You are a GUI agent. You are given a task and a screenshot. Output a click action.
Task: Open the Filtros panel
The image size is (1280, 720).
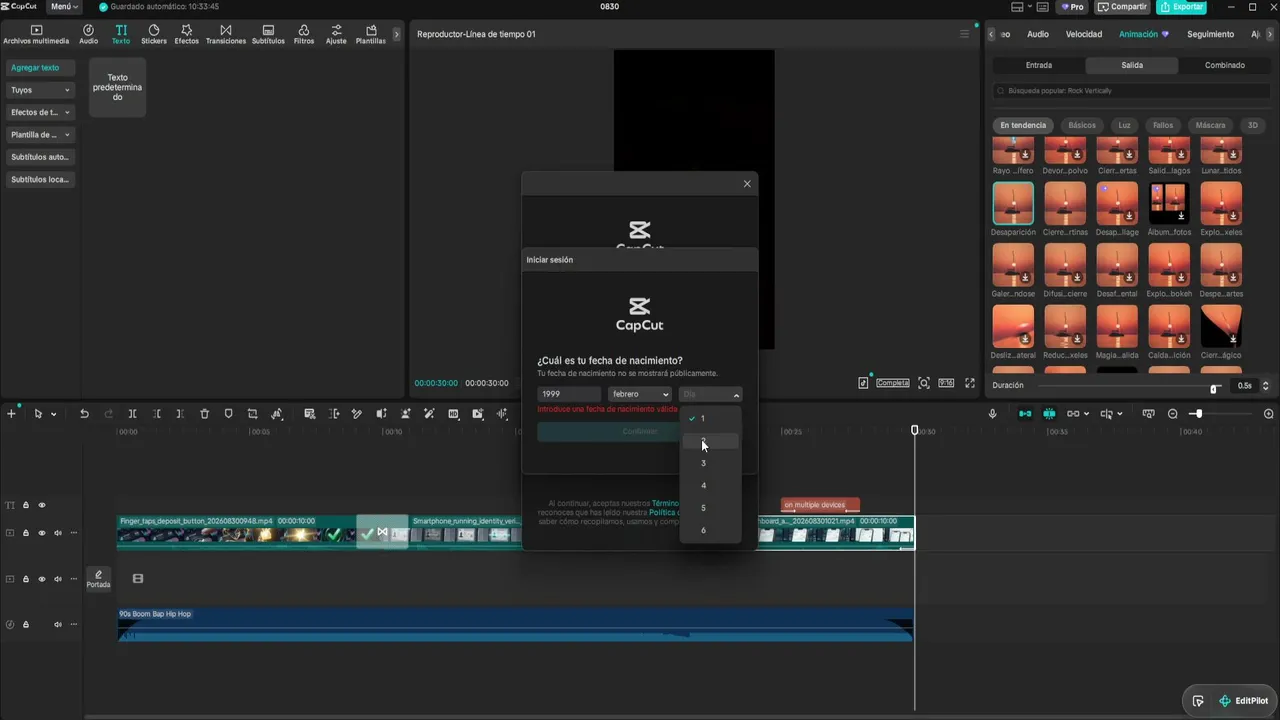(304, 35)
